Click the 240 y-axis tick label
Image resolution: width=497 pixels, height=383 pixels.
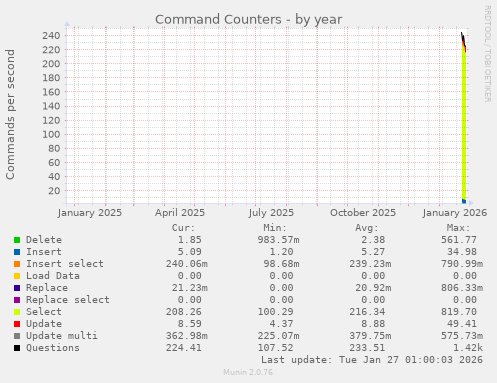[51, 36]
